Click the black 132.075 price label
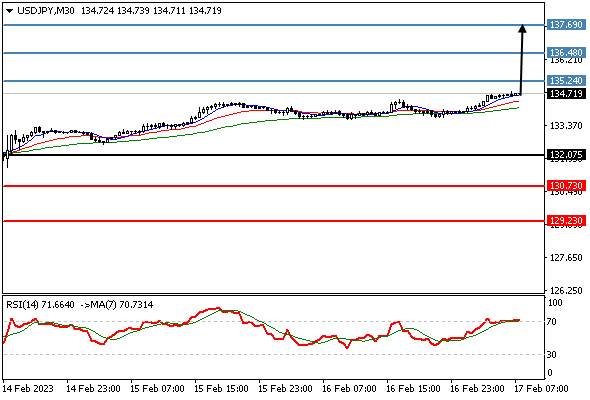590x400 pixels. click(566, 155)
